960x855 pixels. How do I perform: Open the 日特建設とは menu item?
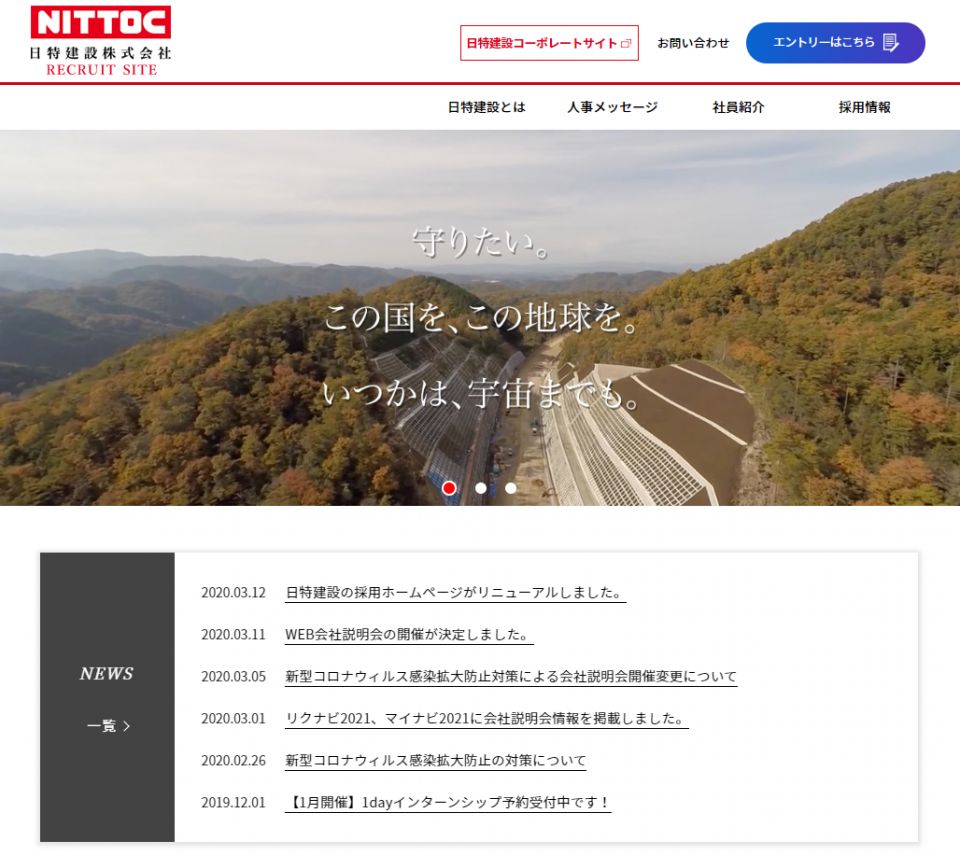pyautogui.click(x=487, y=107)
